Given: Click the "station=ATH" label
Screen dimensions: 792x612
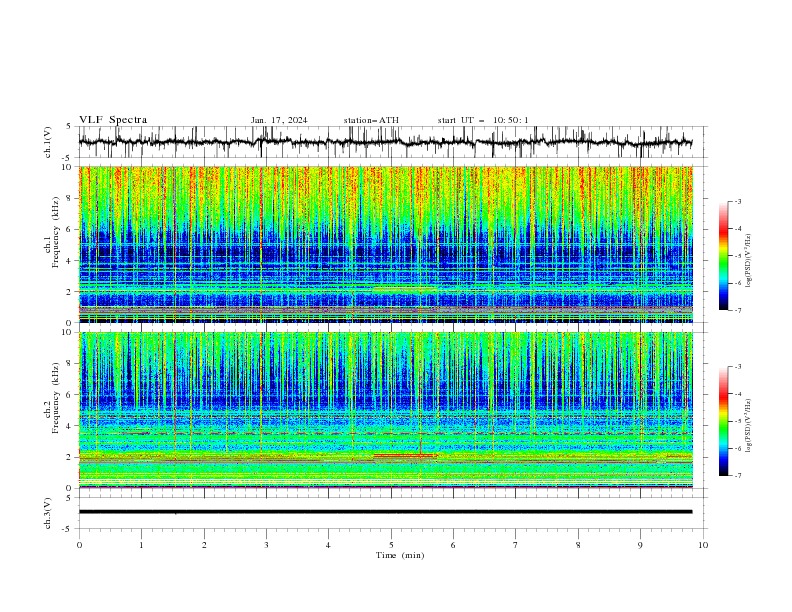Looking at the screenshot, I should (371, 120).
